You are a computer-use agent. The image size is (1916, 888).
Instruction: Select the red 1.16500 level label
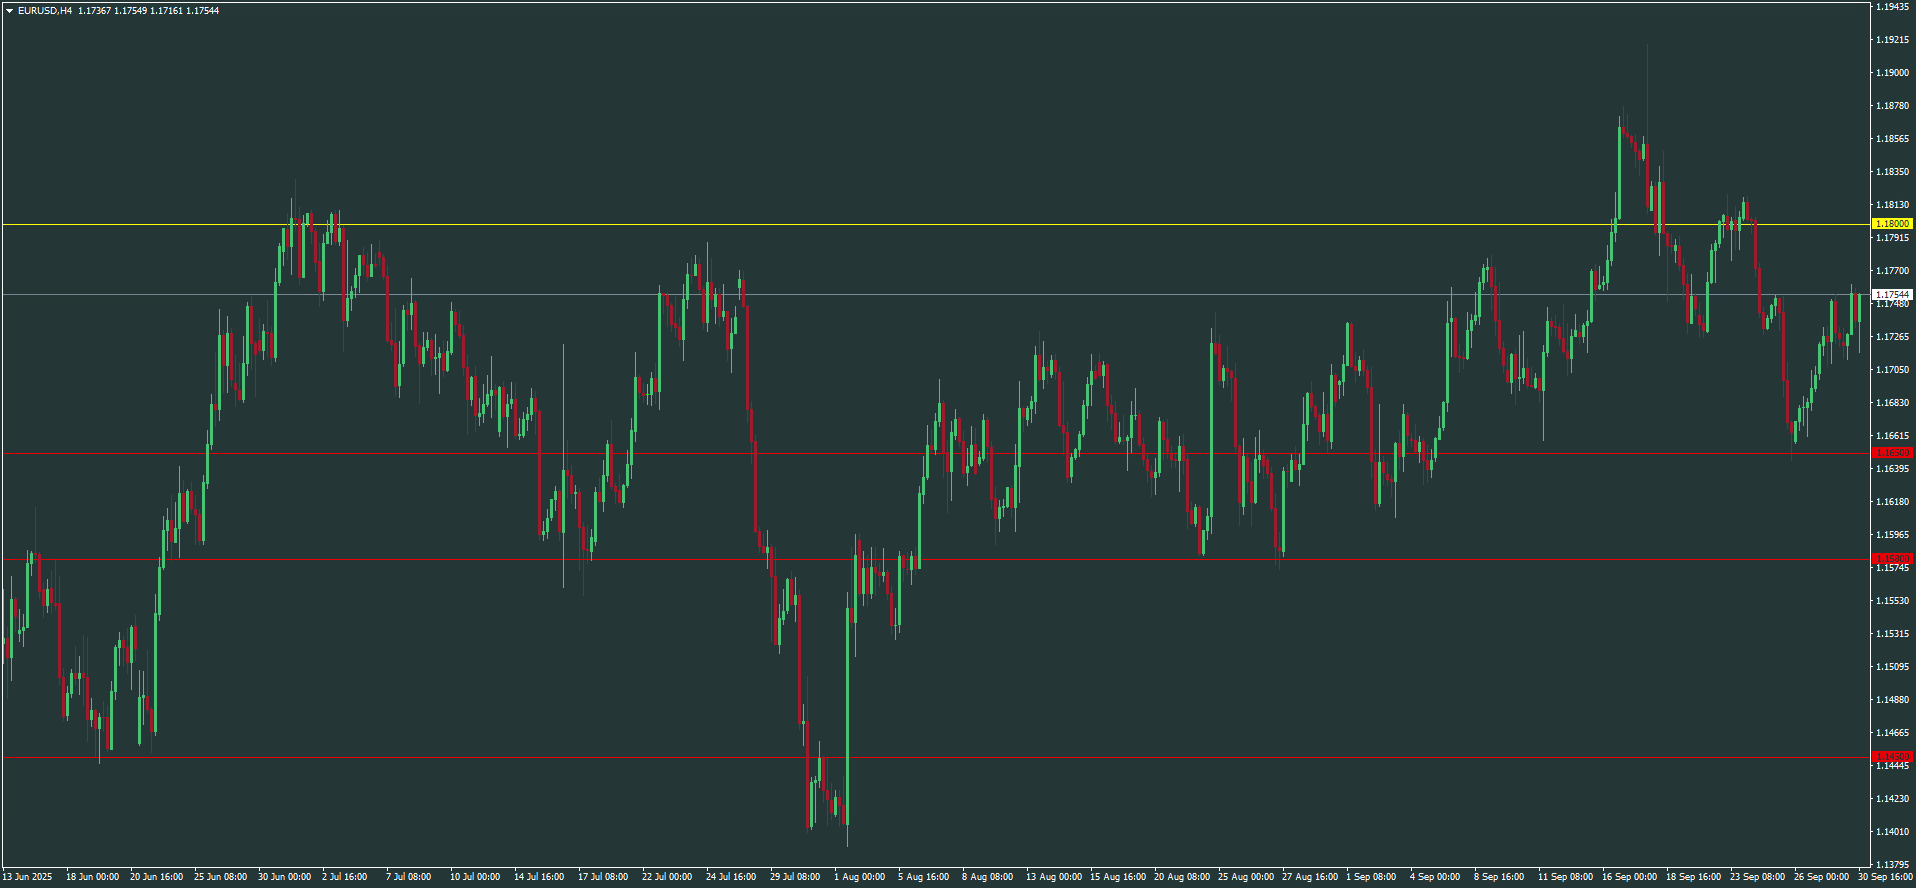(1891, 453)
